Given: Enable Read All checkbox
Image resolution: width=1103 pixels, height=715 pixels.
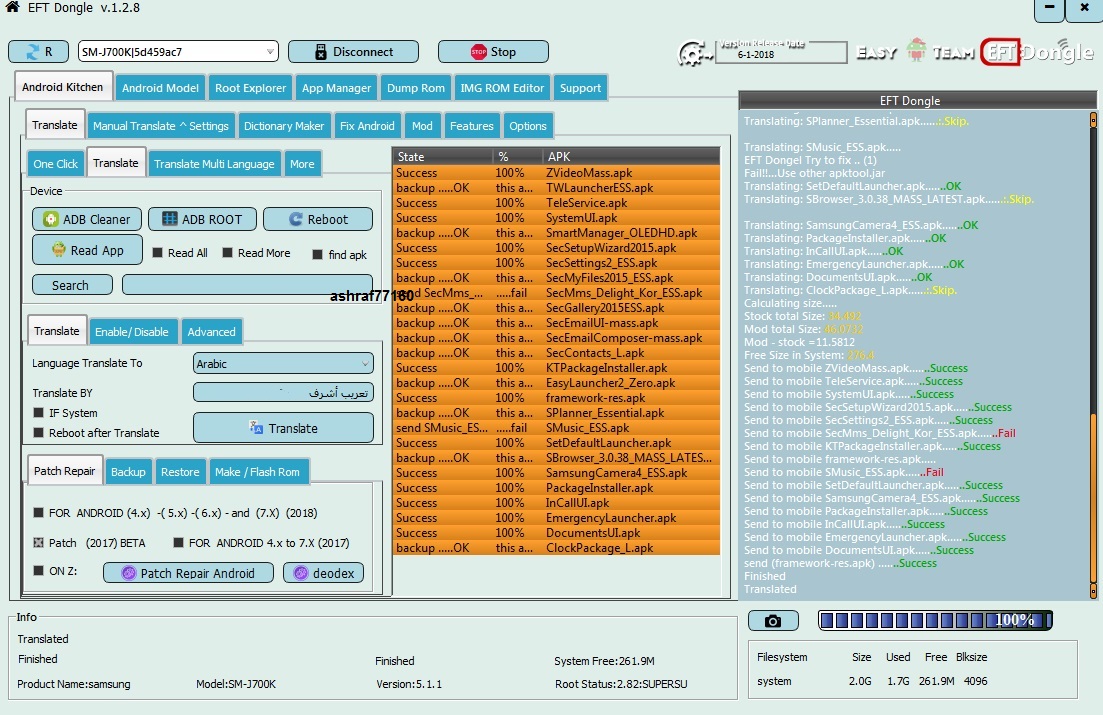Looking at the screenshot, I should pos(158,253).
